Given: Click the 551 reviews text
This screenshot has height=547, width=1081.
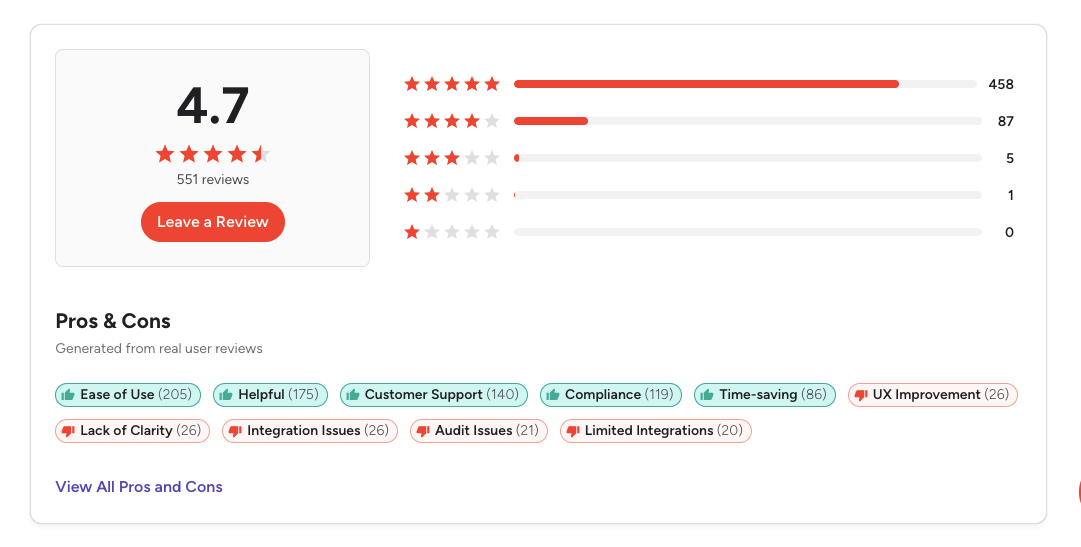Looking at the screenshot, I should point(212,179).
